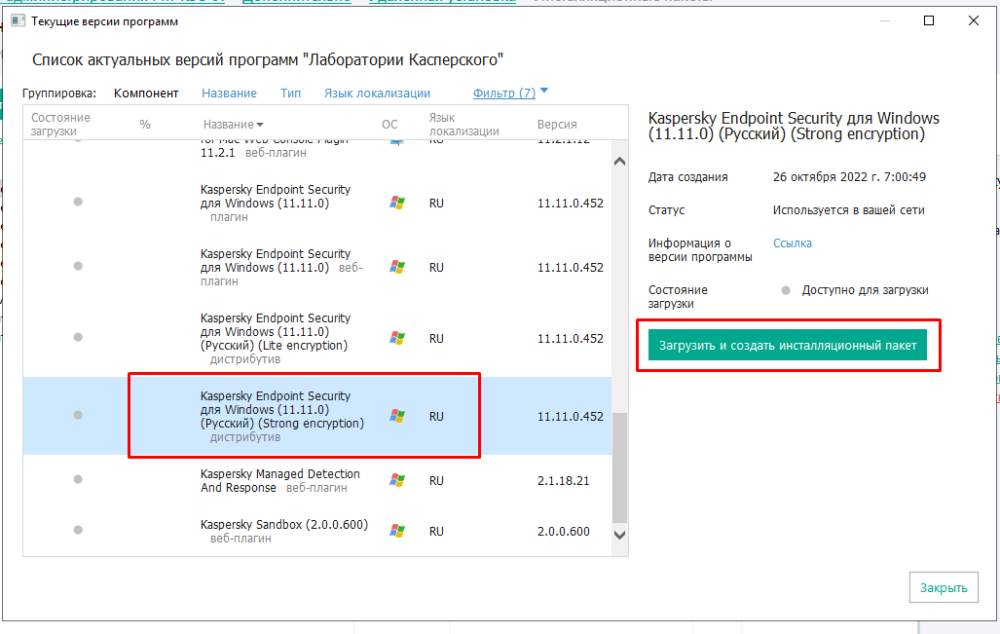This screenshot has width=1000, height=634.
Task: Select the (Русский) (Lite encryption) дистрибутив row
Action: (317, 338)
